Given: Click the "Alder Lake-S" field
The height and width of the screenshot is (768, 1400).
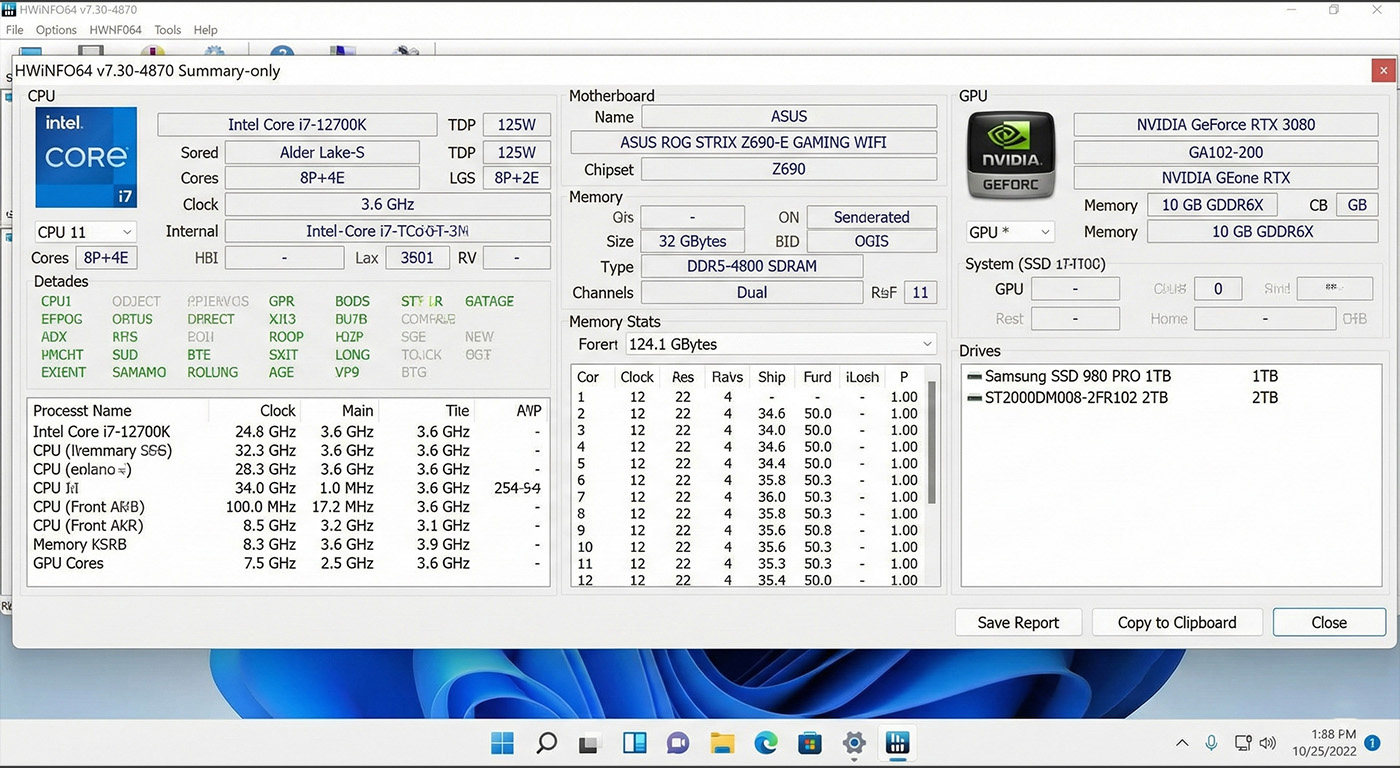Looking at the screenshot, I should pyautogui.click(x=322, y=153).
